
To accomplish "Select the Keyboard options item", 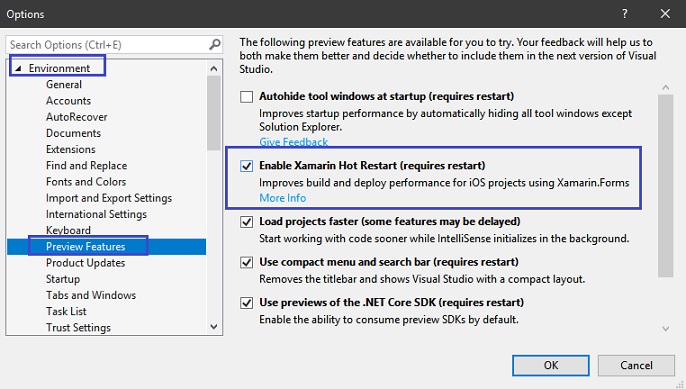I will pyautogui.click(x=68, y=230).
